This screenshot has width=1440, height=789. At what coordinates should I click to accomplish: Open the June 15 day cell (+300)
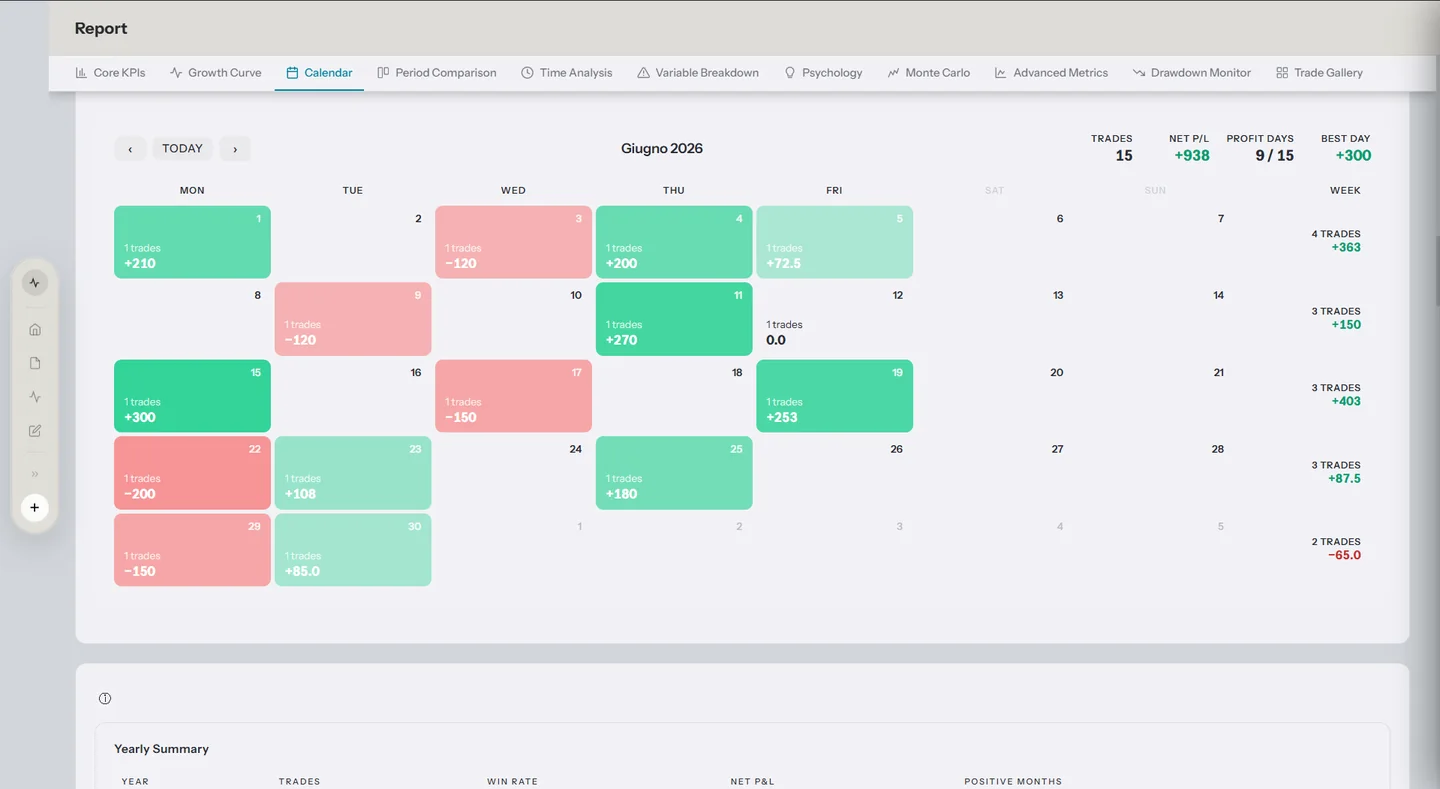pyautogui.click(x=192, y=396)
